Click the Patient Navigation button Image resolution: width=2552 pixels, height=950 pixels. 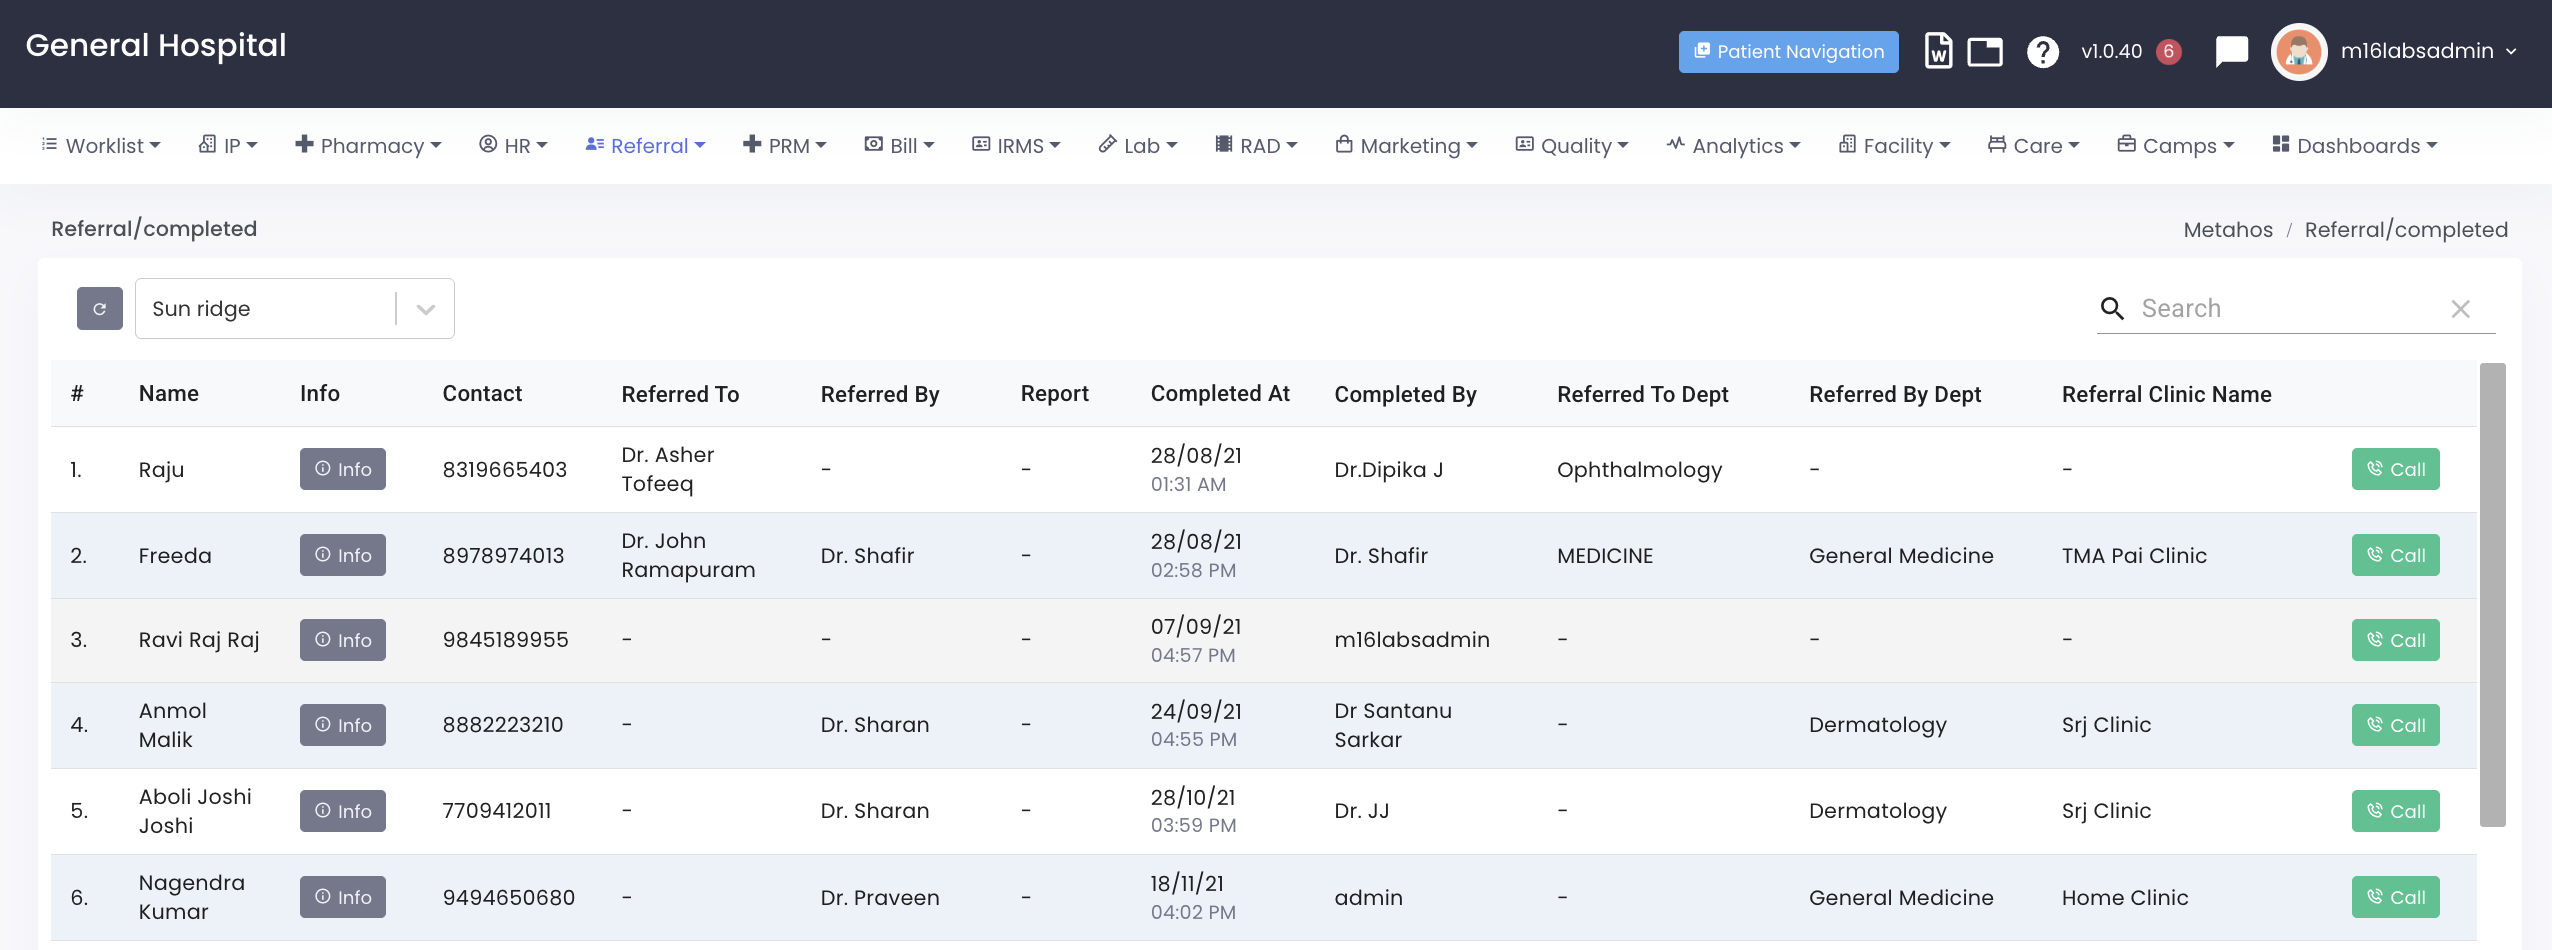(1788, 51)
